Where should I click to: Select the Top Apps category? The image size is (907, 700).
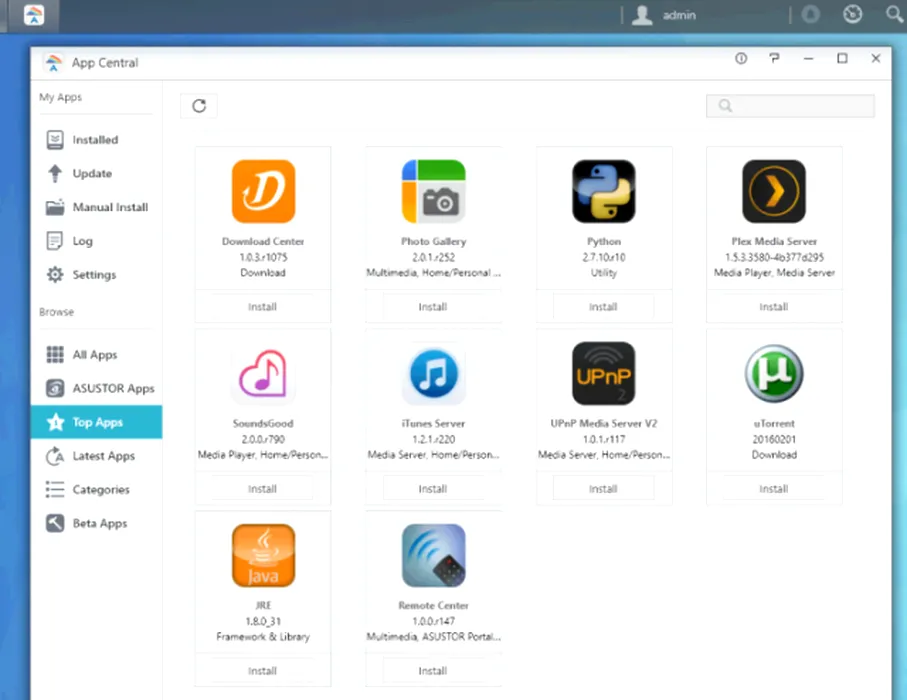pos(96,422)
